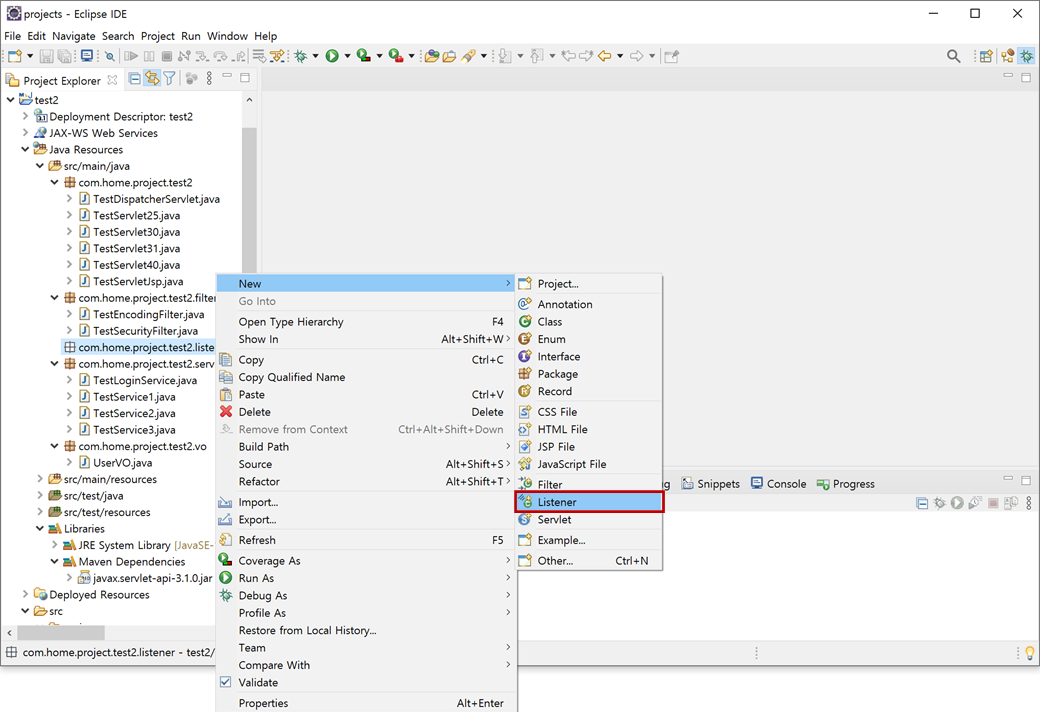Click the Project Explorer filter funnel icon
The width and height of the screenshot is (1040, 712).
(x=170, y=79)
